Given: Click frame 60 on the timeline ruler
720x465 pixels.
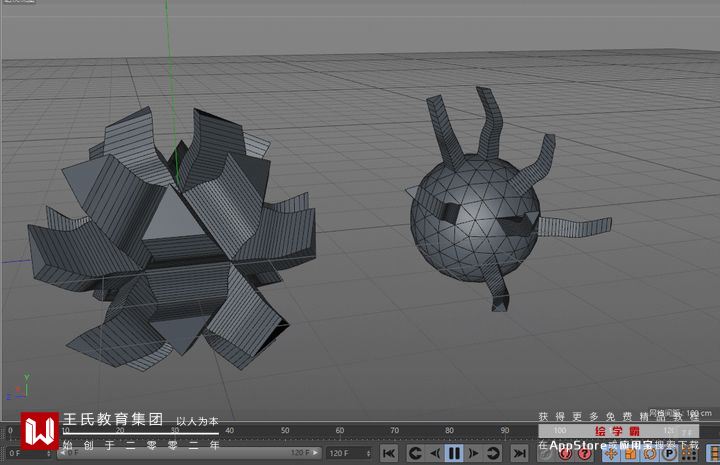Looking at the screenshot, I should (x=339, y=431).
